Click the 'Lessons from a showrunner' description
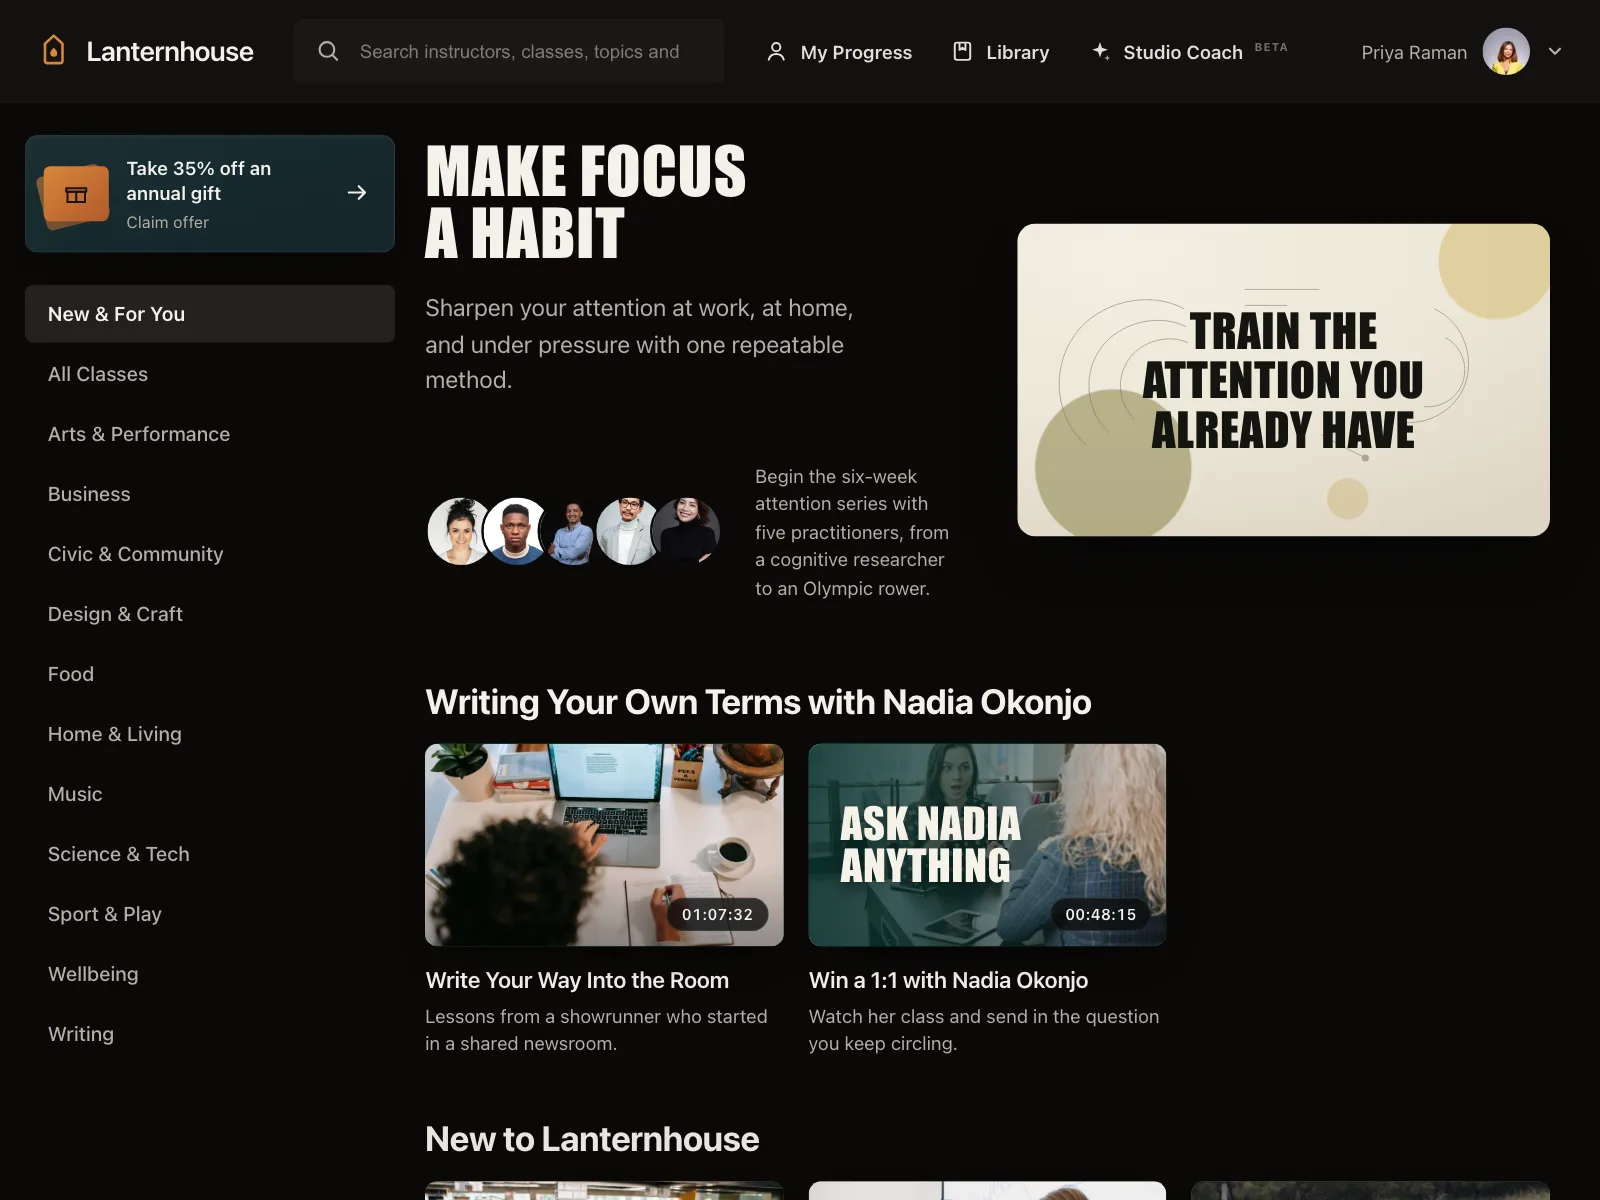Screen dimensions: 1600x1200 click(596, 1030)
